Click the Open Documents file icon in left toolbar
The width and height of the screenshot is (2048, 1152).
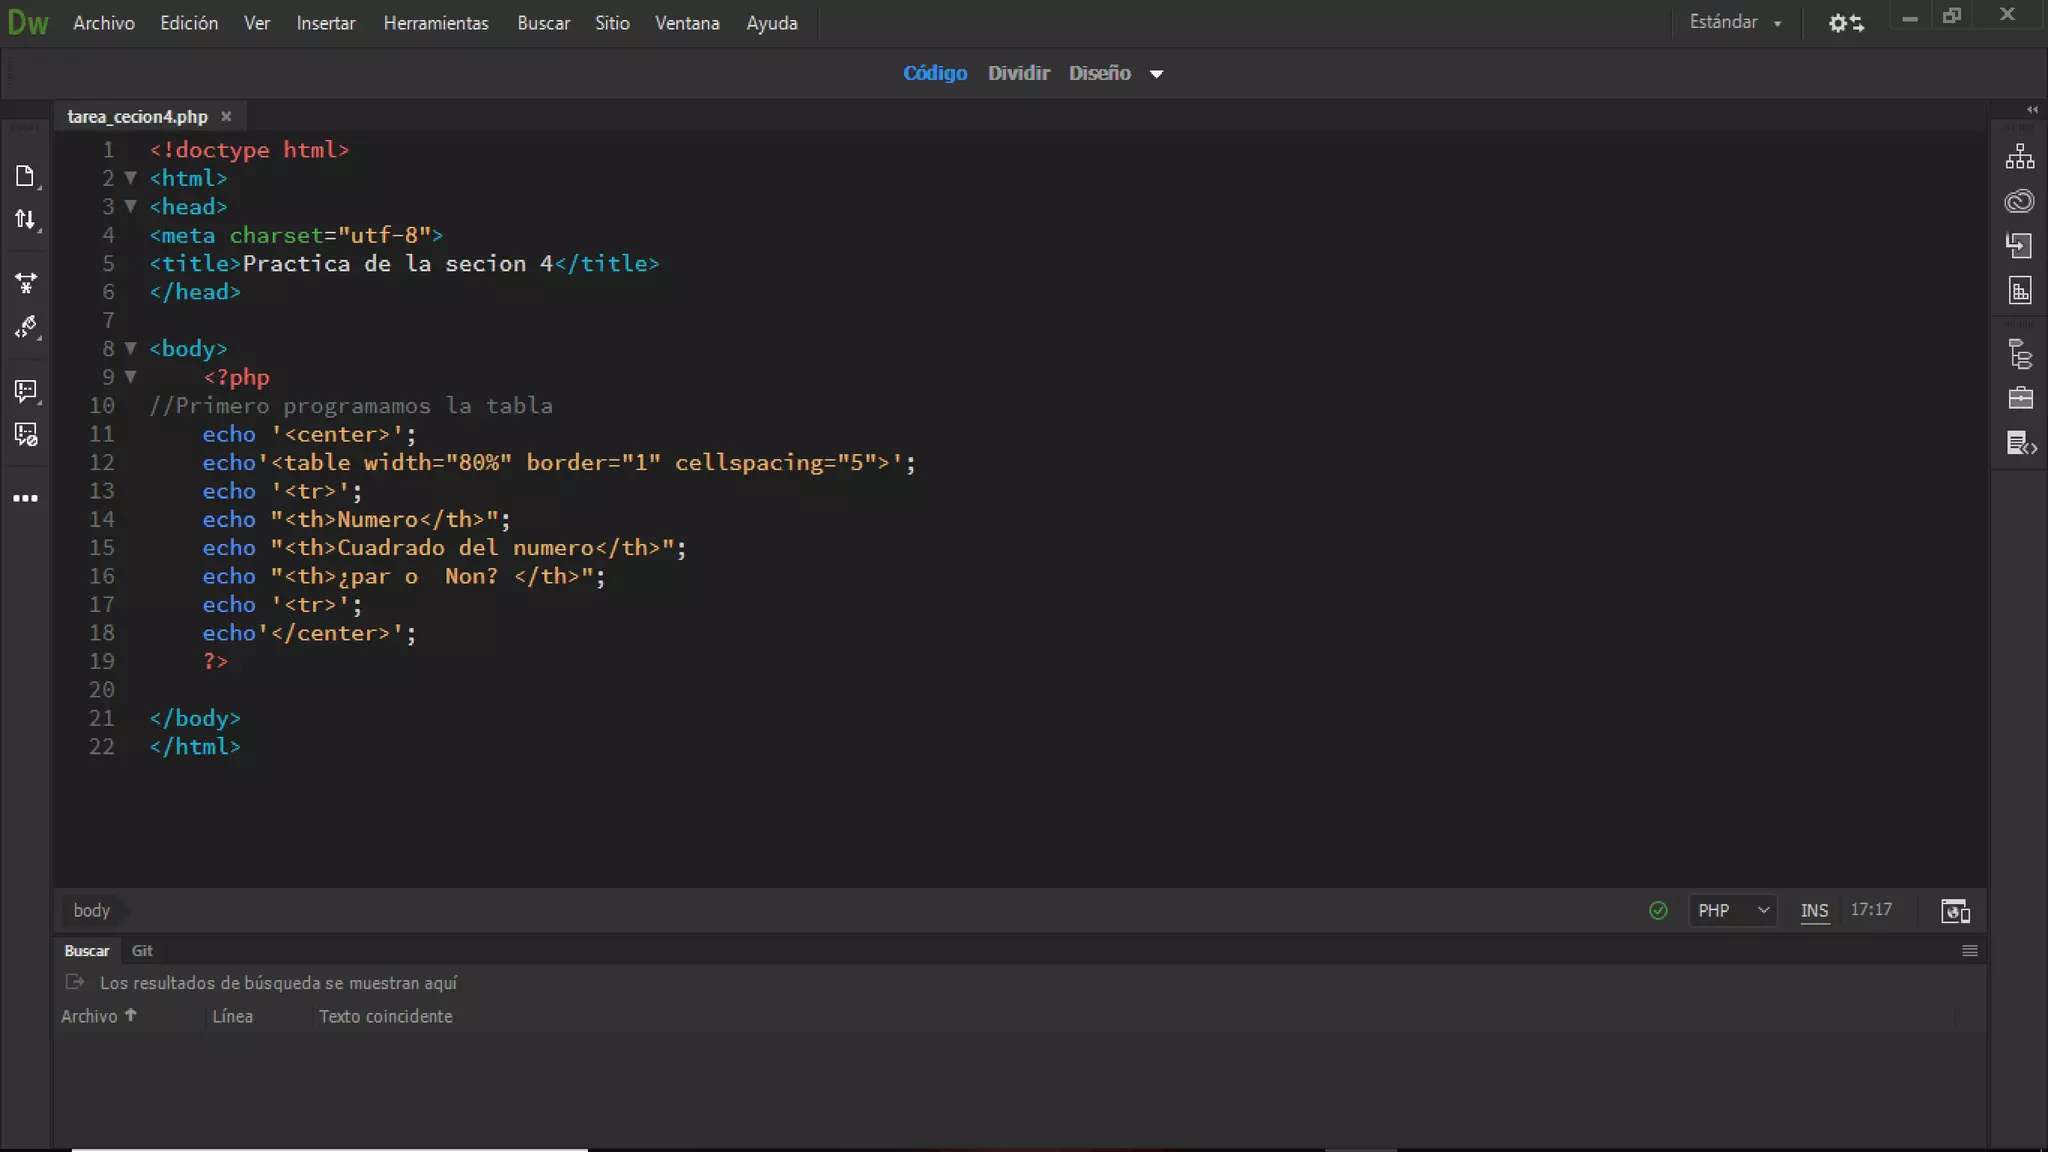[x=25, y=177]
